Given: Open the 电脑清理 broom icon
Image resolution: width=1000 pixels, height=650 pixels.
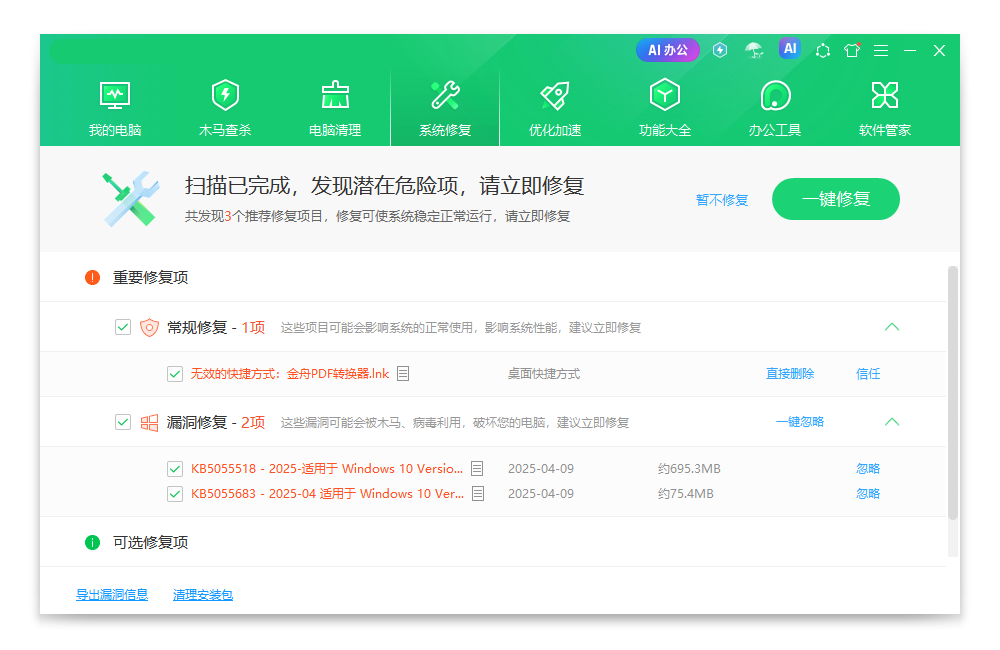Looking at the screenshot, I should click(335, 96).
